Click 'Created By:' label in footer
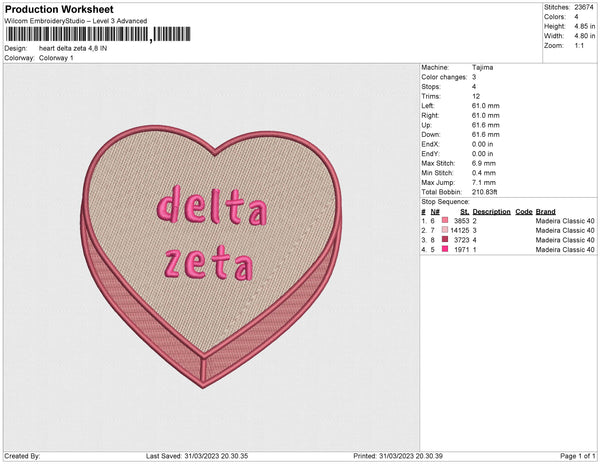This screenshot has width=600, height=464. [x=22, y=456]
